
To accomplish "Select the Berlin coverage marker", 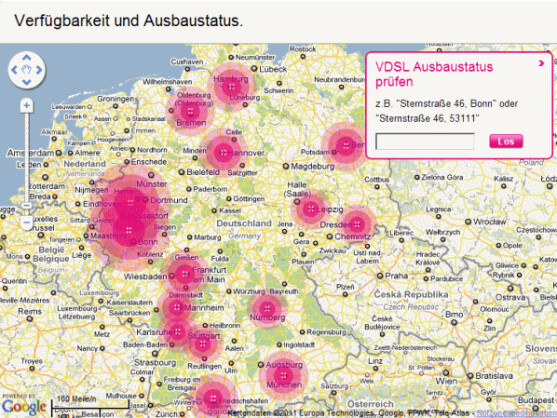I will pyautogui.click(x=345, y=145).
